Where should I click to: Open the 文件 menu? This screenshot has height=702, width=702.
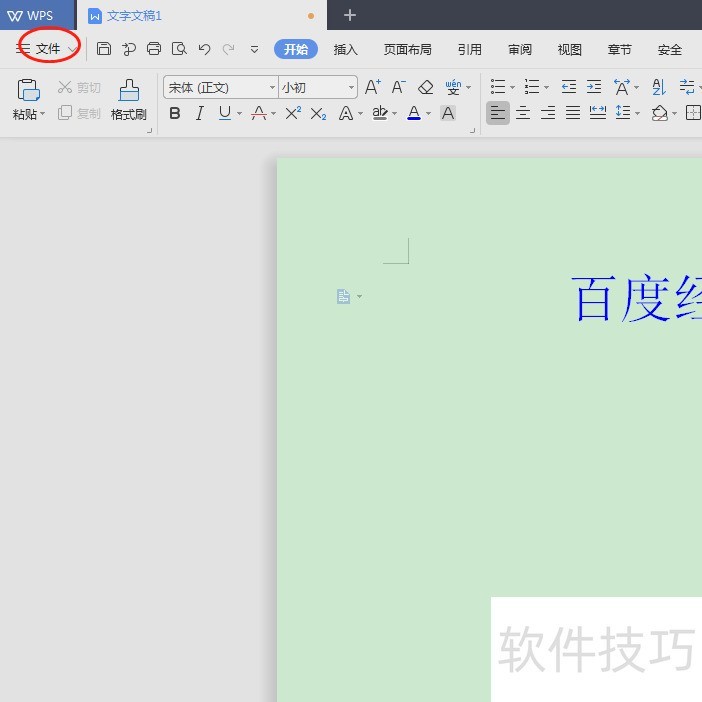pos(47,48)
